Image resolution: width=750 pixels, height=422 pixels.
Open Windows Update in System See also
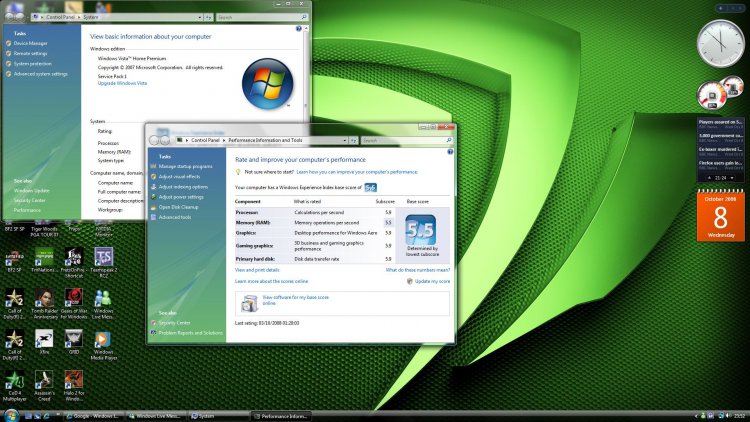(32, 190)
